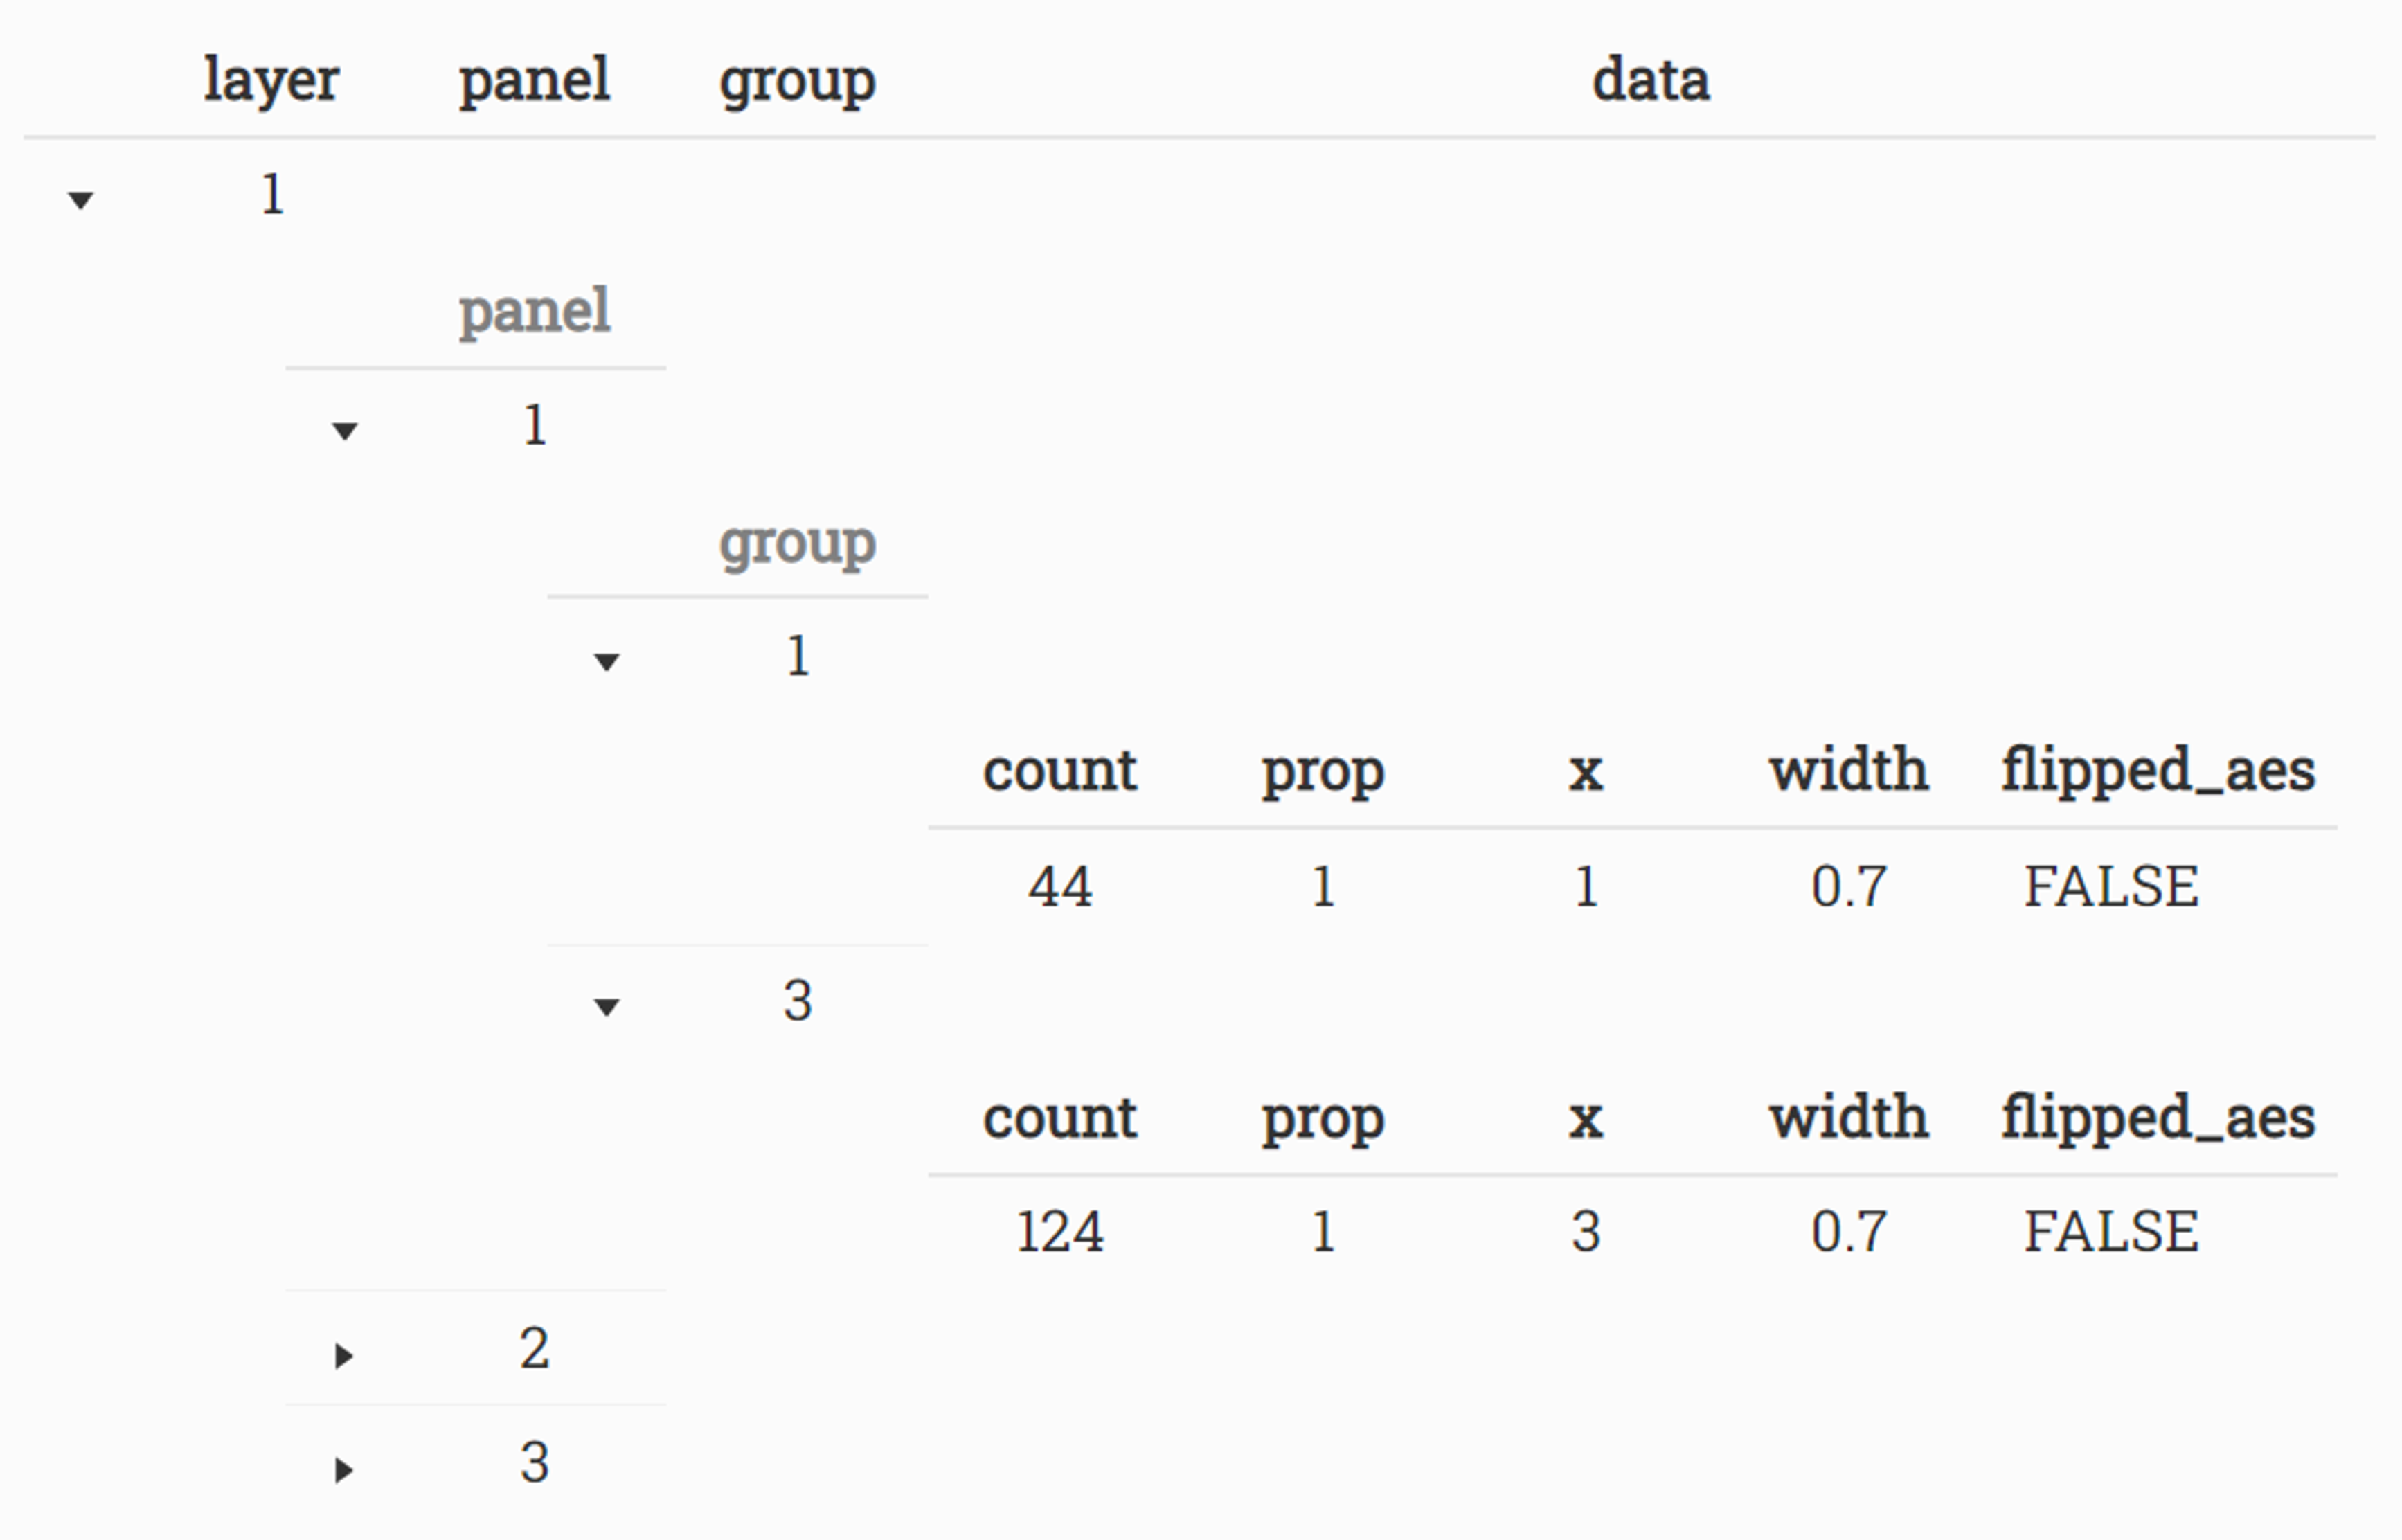
Task: Select the group 3 row value
Action: click(797, 1000)
